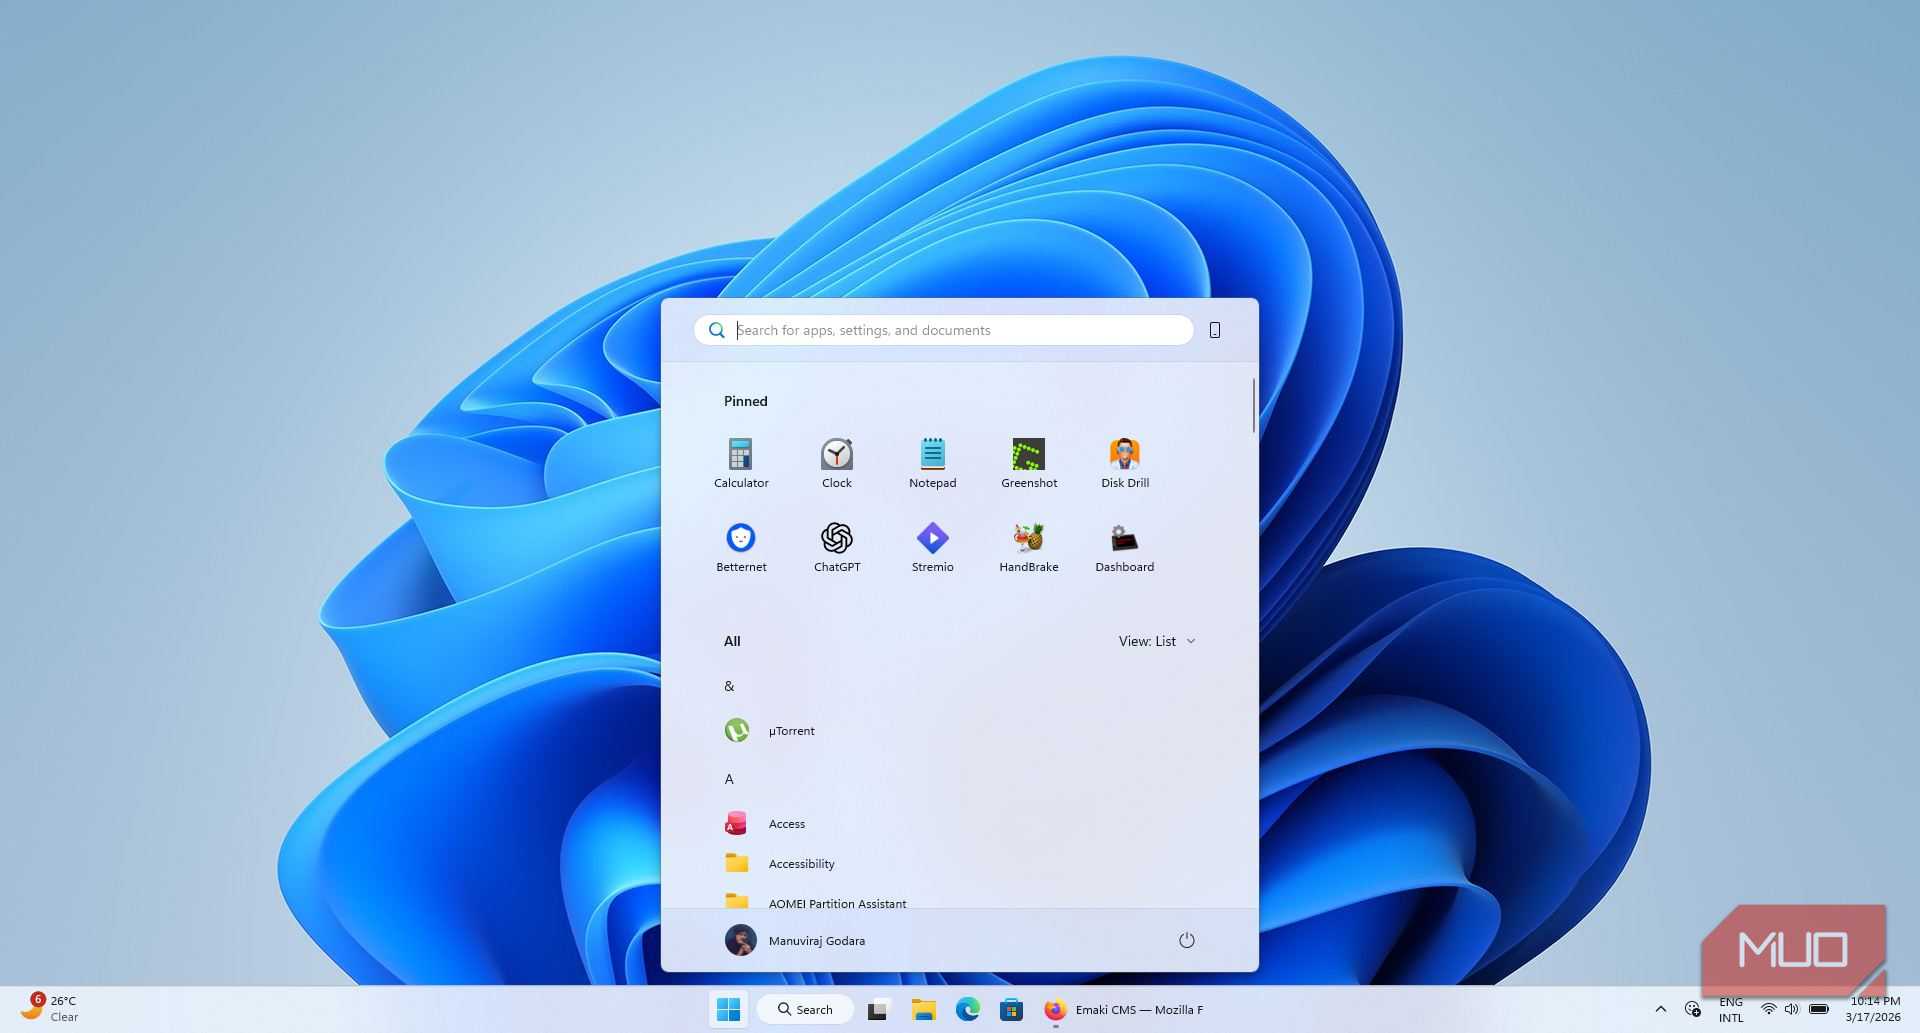The width and height of the screenshot is (1920, 1033).
Task: Open the Copilot tray icon
Action: coord(1692,1009)
